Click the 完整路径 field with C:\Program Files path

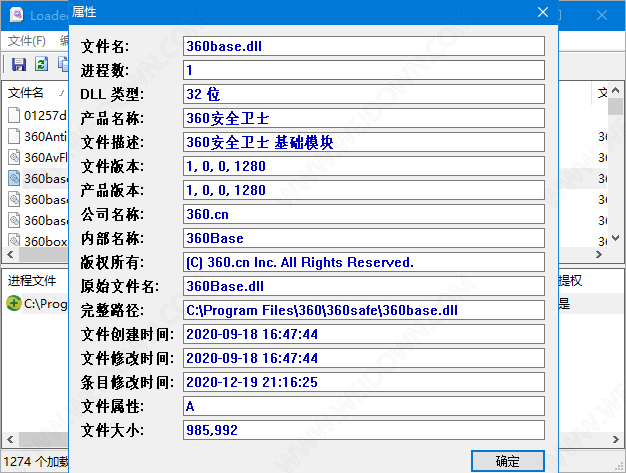[364, 310]
